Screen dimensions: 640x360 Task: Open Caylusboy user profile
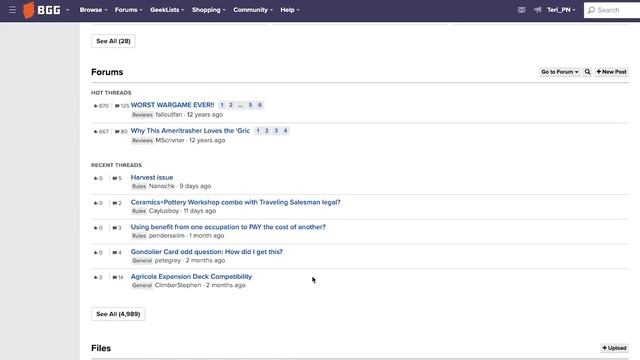[164, 211]
